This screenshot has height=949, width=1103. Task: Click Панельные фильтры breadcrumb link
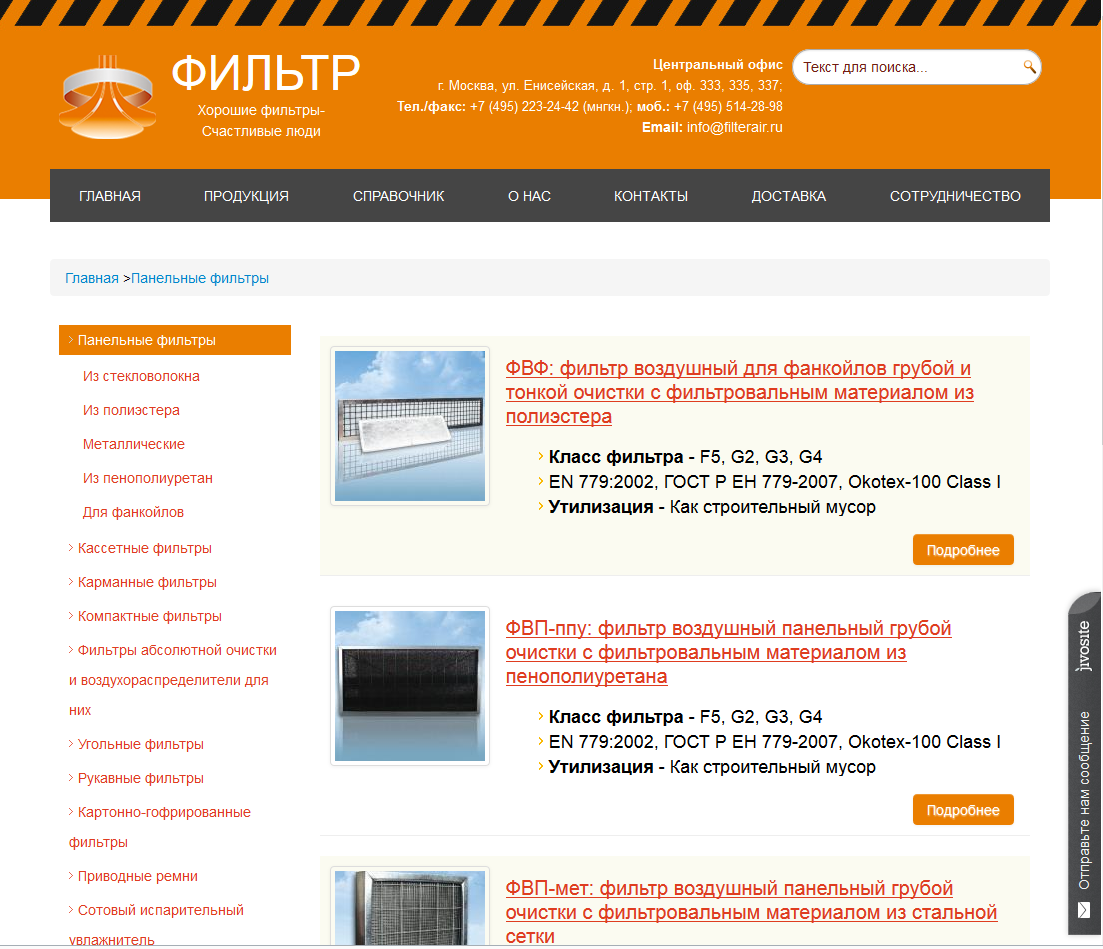point(200,279)
